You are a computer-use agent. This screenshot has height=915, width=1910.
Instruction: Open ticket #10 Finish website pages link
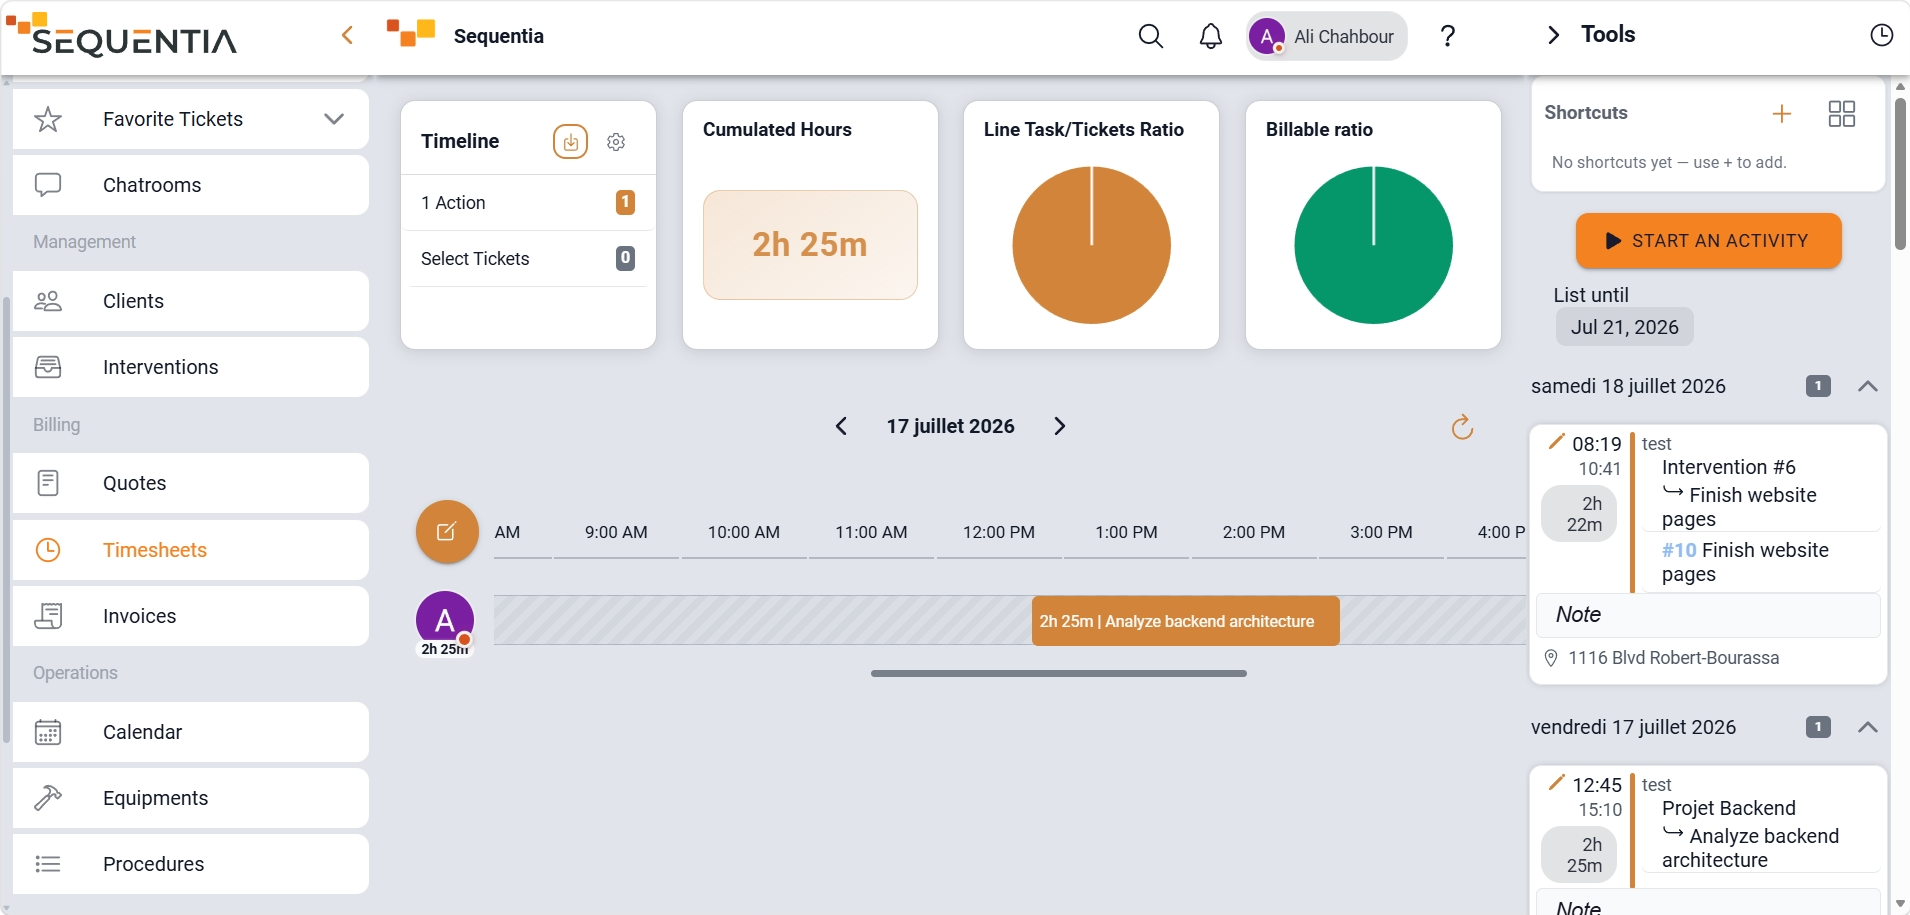[x=1745, y=562]
